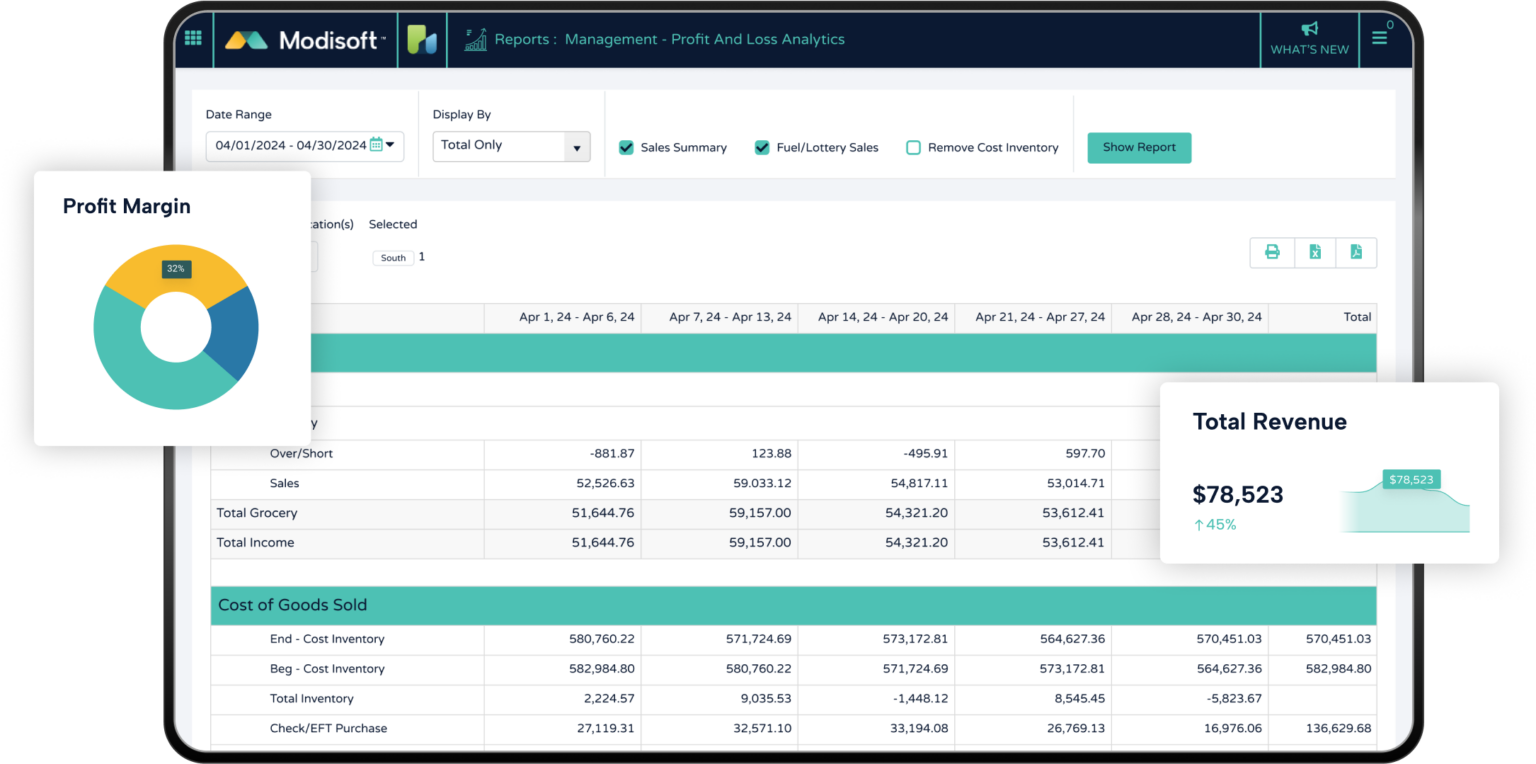Open the apps grid icon in top bar
Image resolution: width=1536 pixels, height=764 pixels.
click(193, 39)
